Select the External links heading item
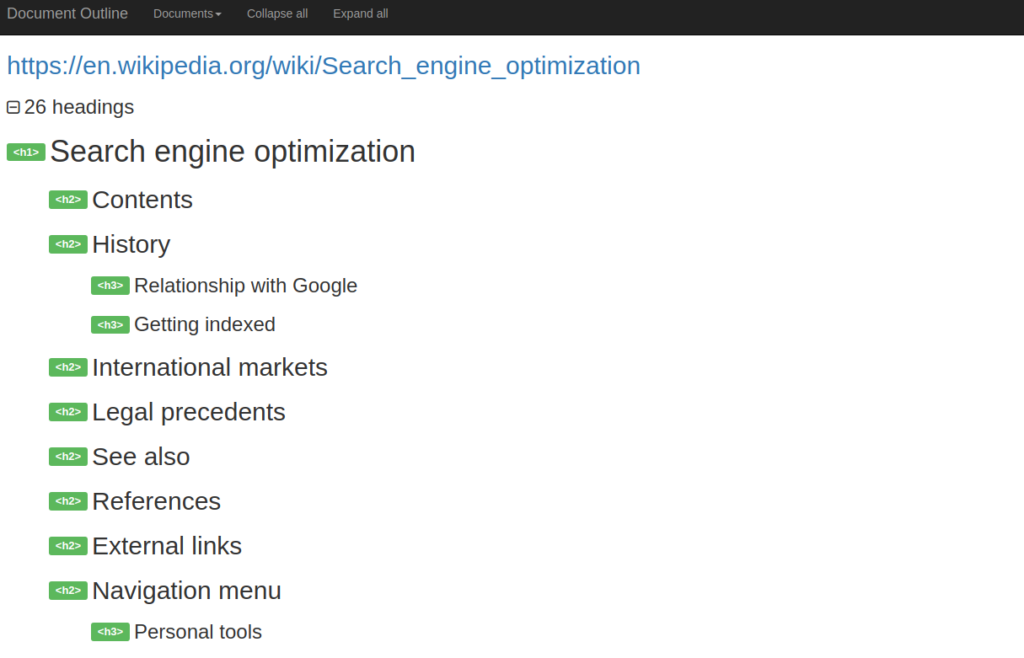 tap(167, 546)
